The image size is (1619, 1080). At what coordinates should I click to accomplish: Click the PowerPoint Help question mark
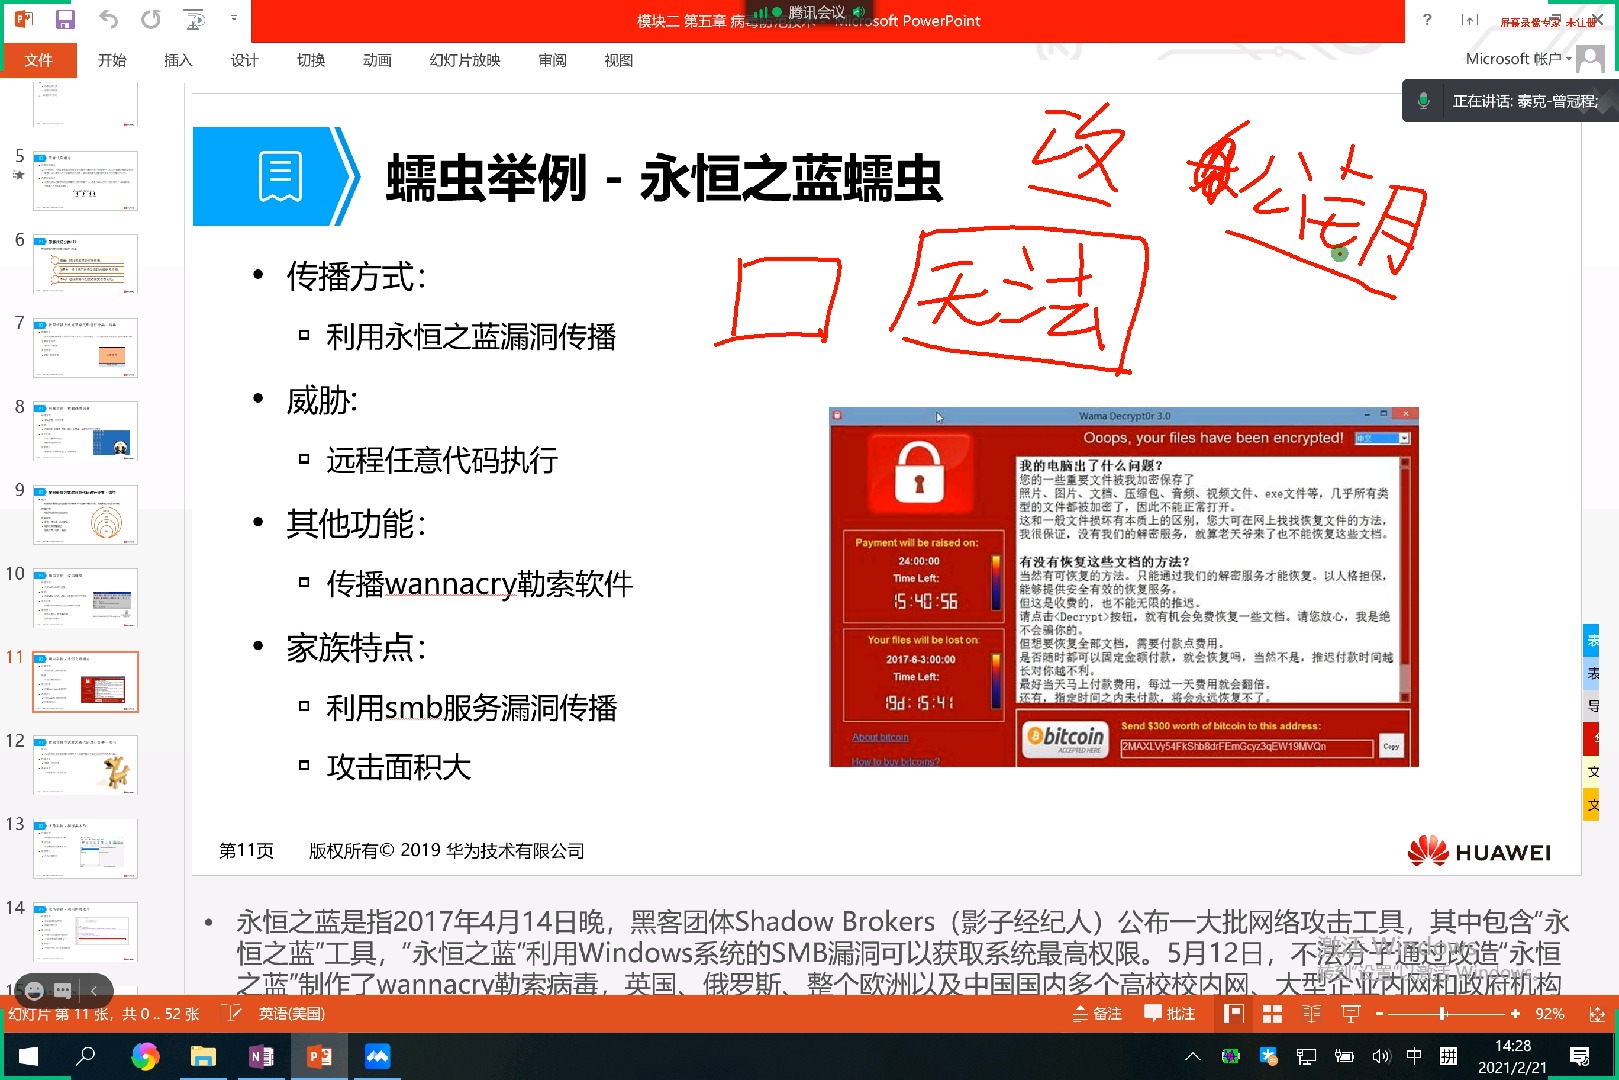tap(1427, 19)
